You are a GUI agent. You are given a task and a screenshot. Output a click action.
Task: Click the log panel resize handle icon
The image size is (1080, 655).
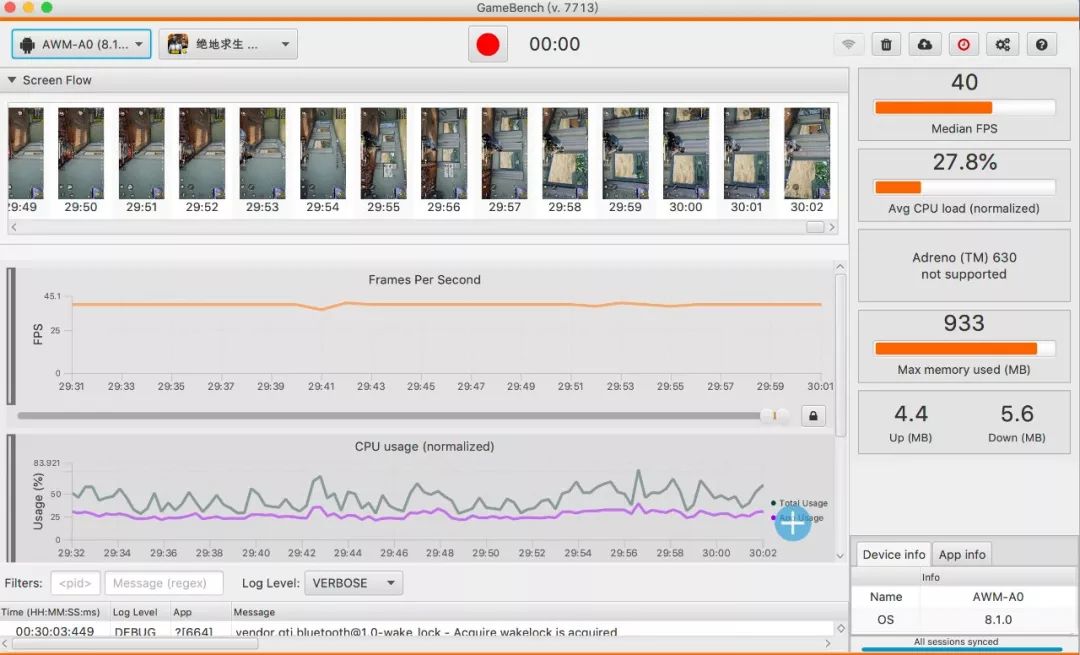(840, 628)
